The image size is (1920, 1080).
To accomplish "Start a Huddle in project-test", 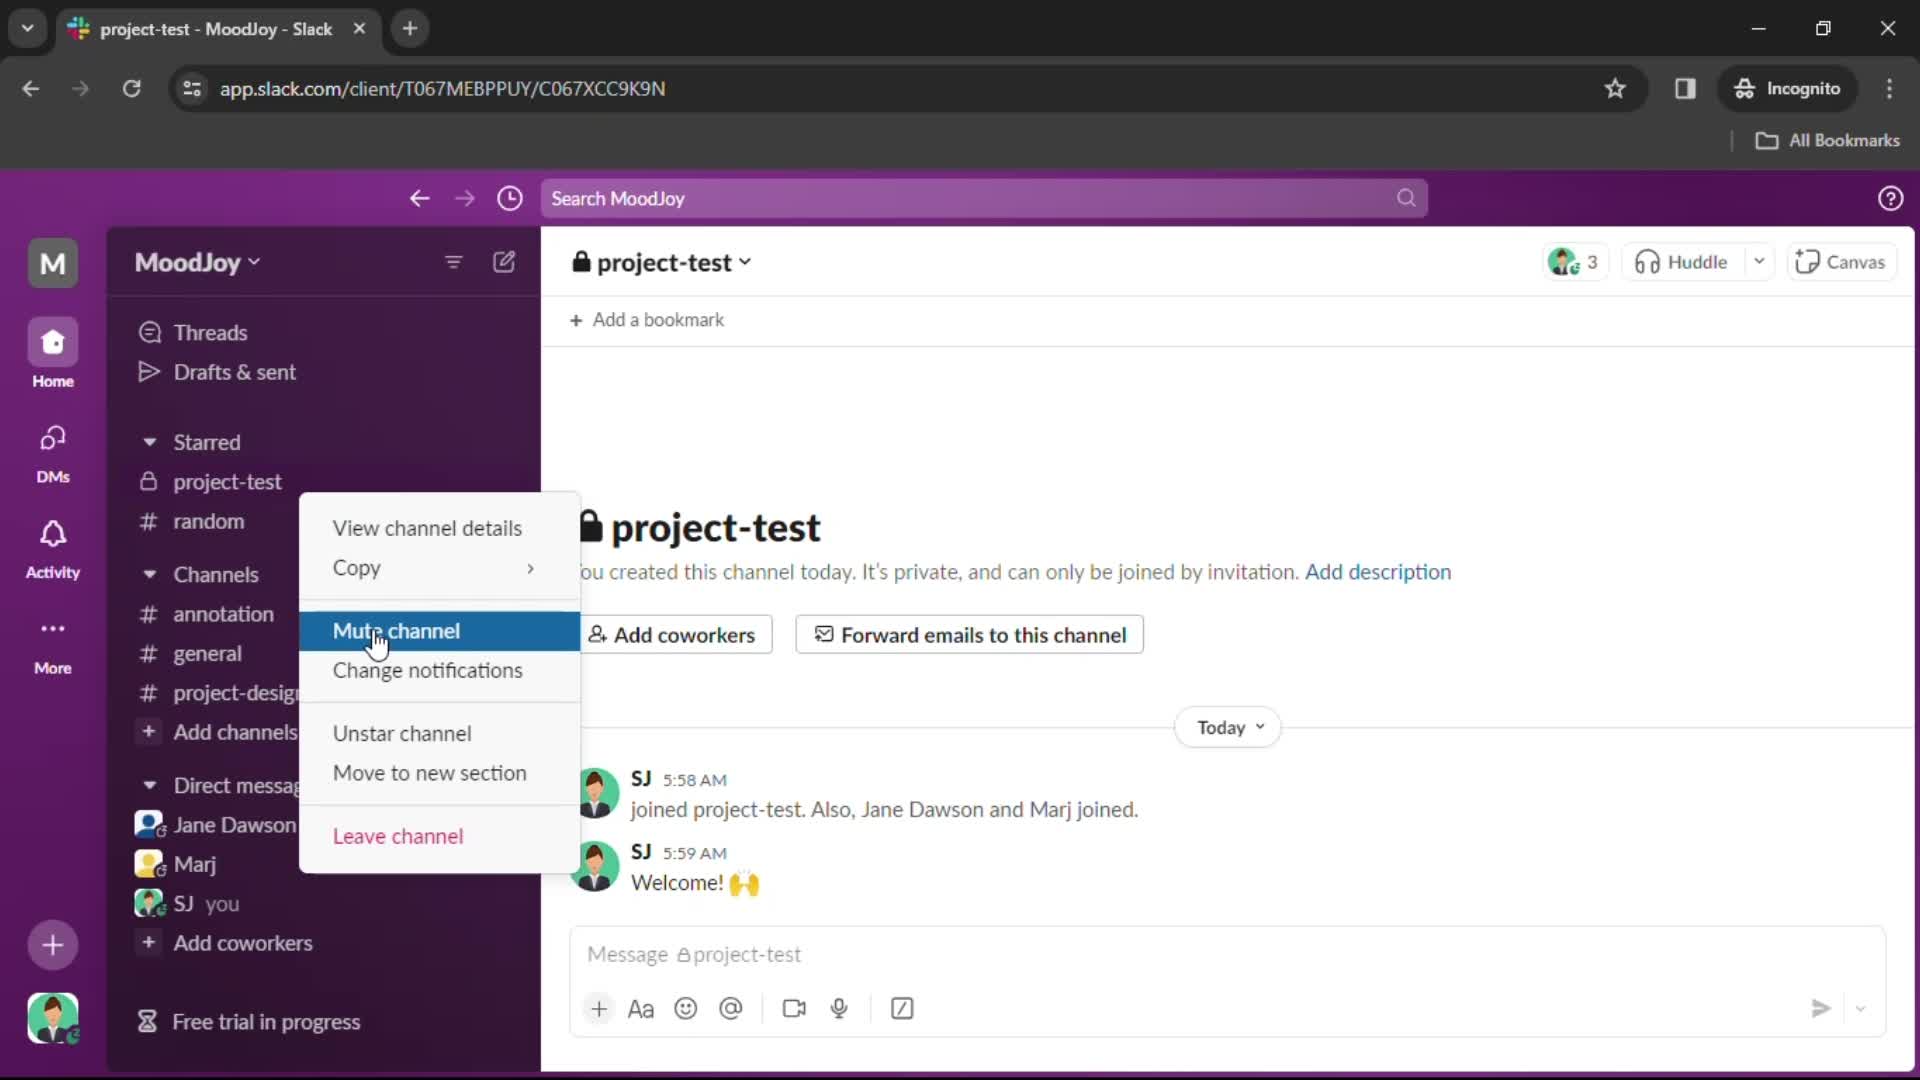I will (x=1682, y=262).
